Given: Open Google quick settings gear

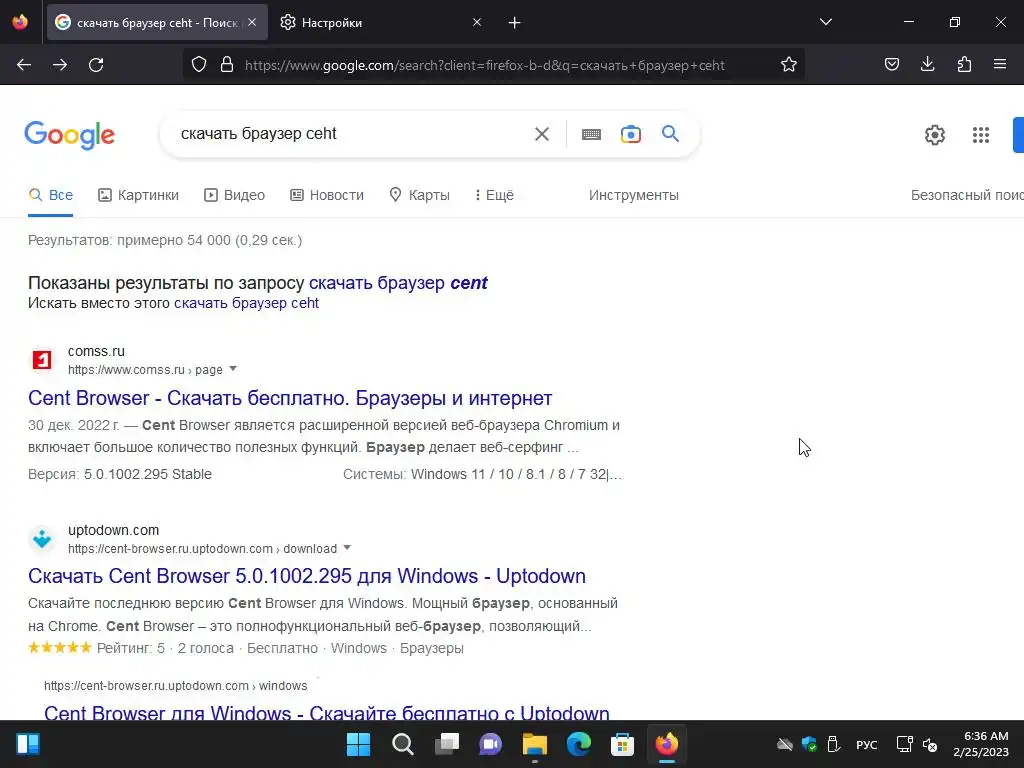Looking at the screenshot, I should [935, 135].
